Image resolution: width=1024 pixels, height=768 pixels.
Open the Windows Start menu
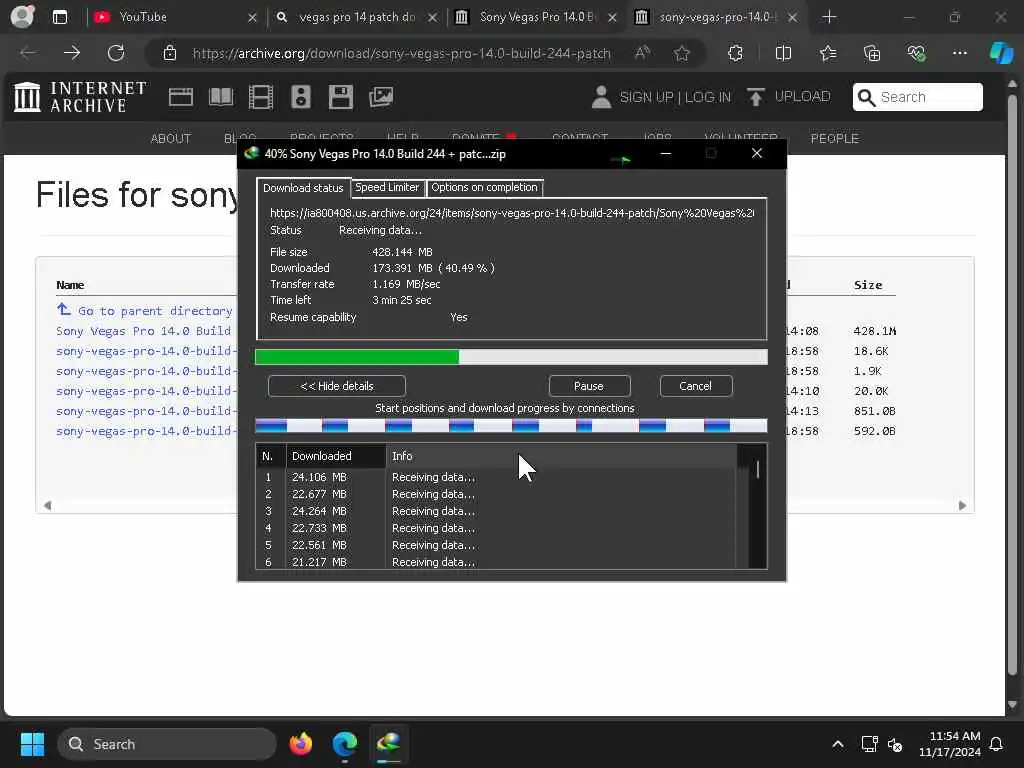[x=32, y=744]
